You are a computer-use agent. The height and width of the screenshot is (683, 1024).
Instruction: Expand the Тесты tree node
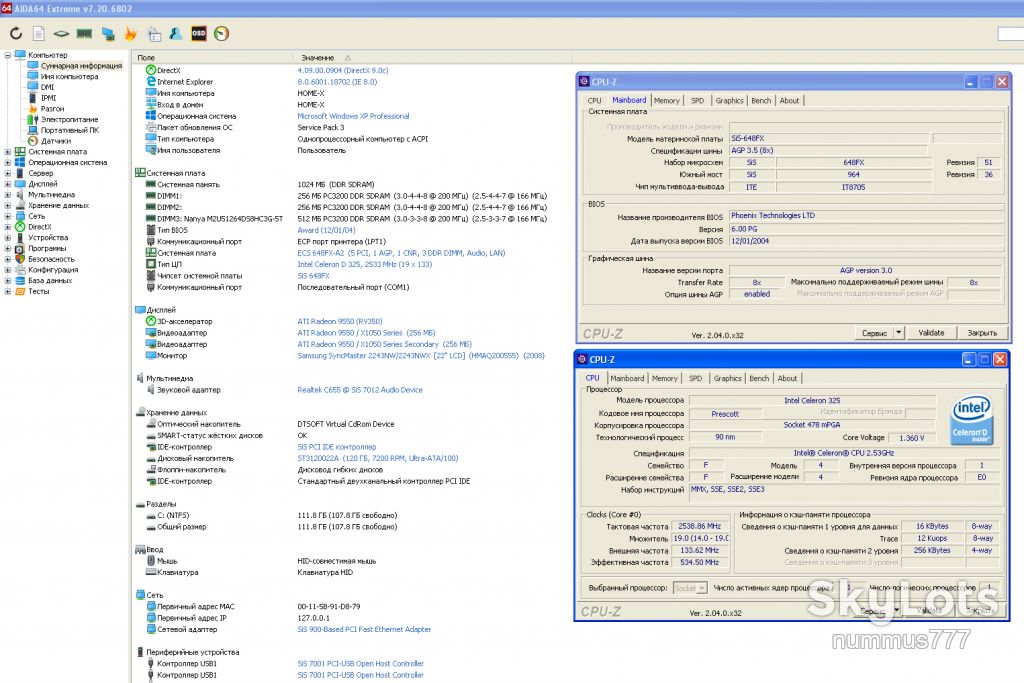pyautogui.click(x=7, y=291)
